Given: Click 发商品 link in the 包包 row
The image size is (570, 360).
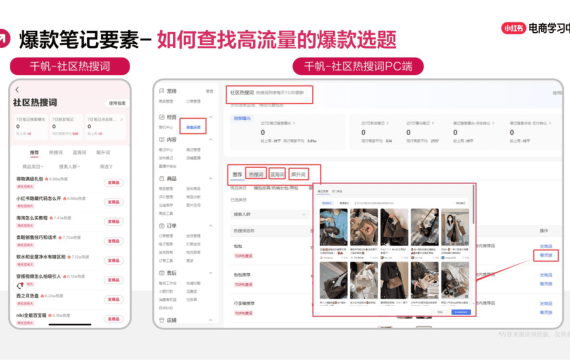Looking at the screenshot, I should (546, 246).
